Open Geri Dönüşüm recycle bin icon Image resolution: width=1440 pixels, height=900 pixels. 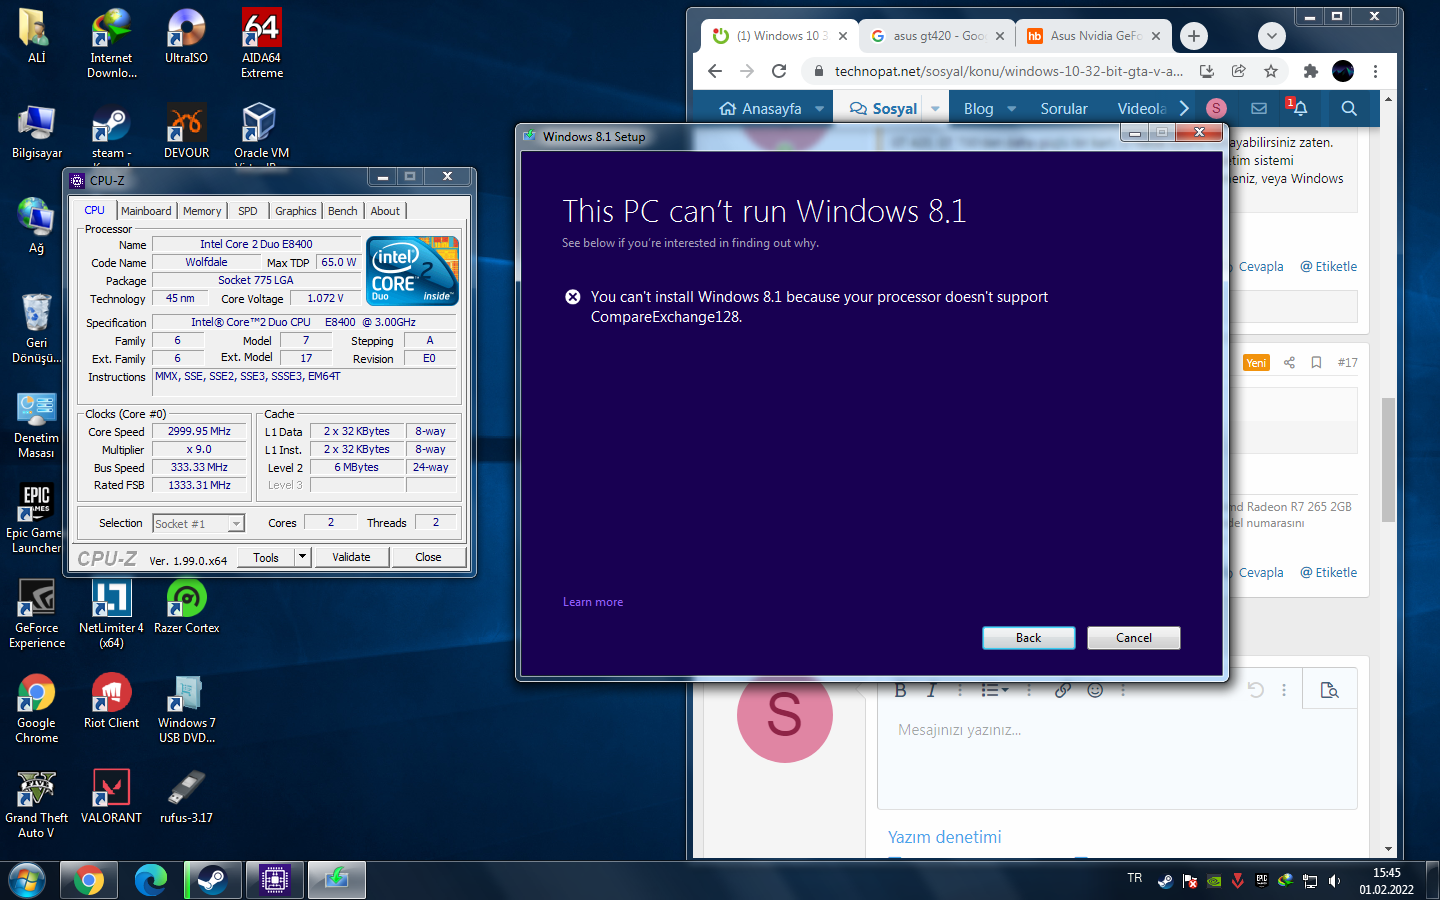(x=37, y=328)
